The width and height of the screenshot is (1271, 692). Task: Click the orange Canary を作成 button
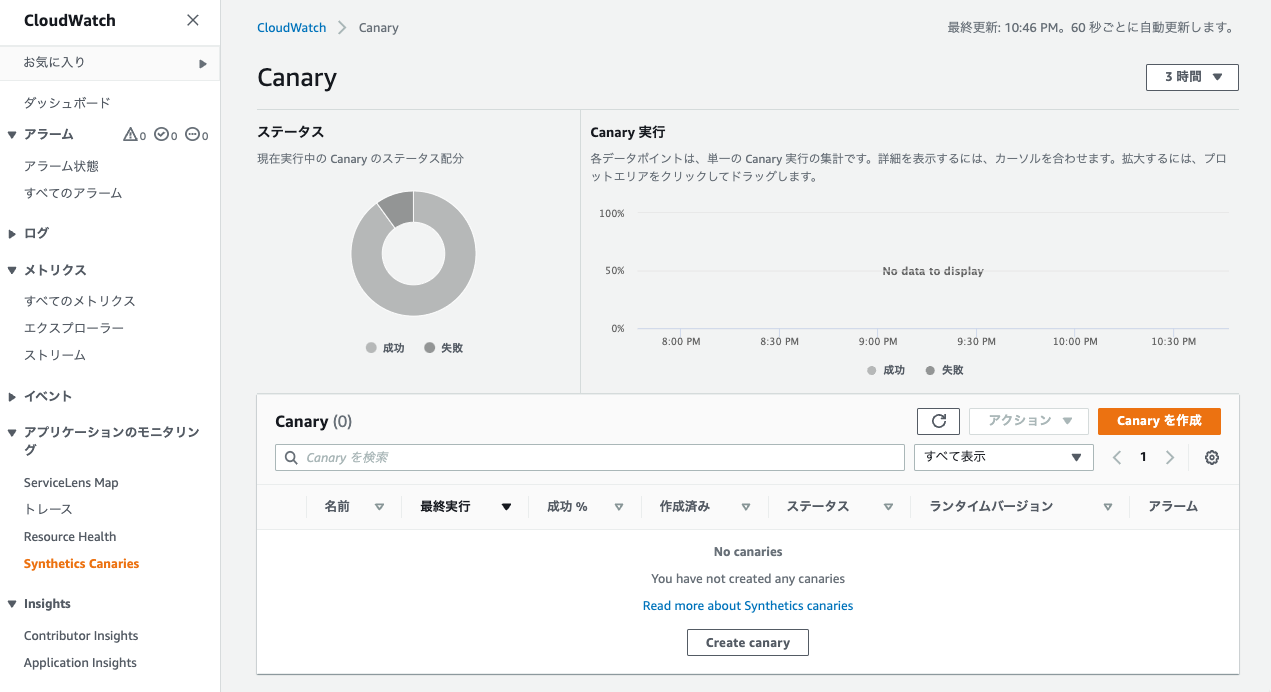(x=1159, y=421)
